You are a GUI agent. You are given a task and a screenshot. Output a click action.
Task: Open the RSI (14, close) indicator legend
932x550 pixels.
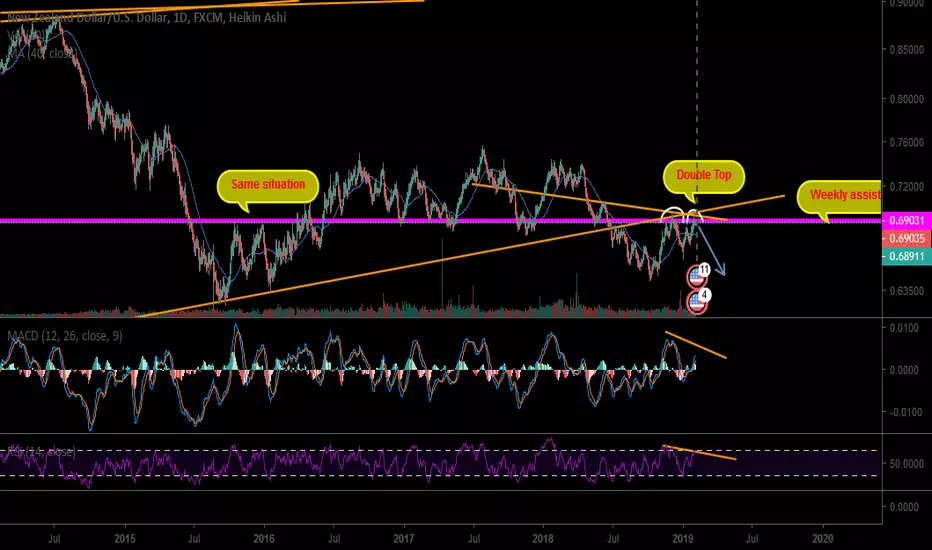(x=41, y=452)
